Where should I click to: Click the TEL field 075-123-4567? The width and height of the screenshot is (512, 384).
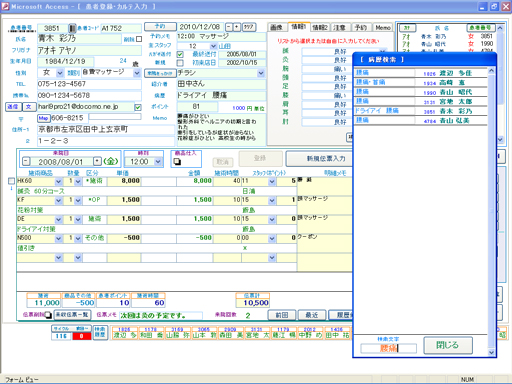point(89,84)
